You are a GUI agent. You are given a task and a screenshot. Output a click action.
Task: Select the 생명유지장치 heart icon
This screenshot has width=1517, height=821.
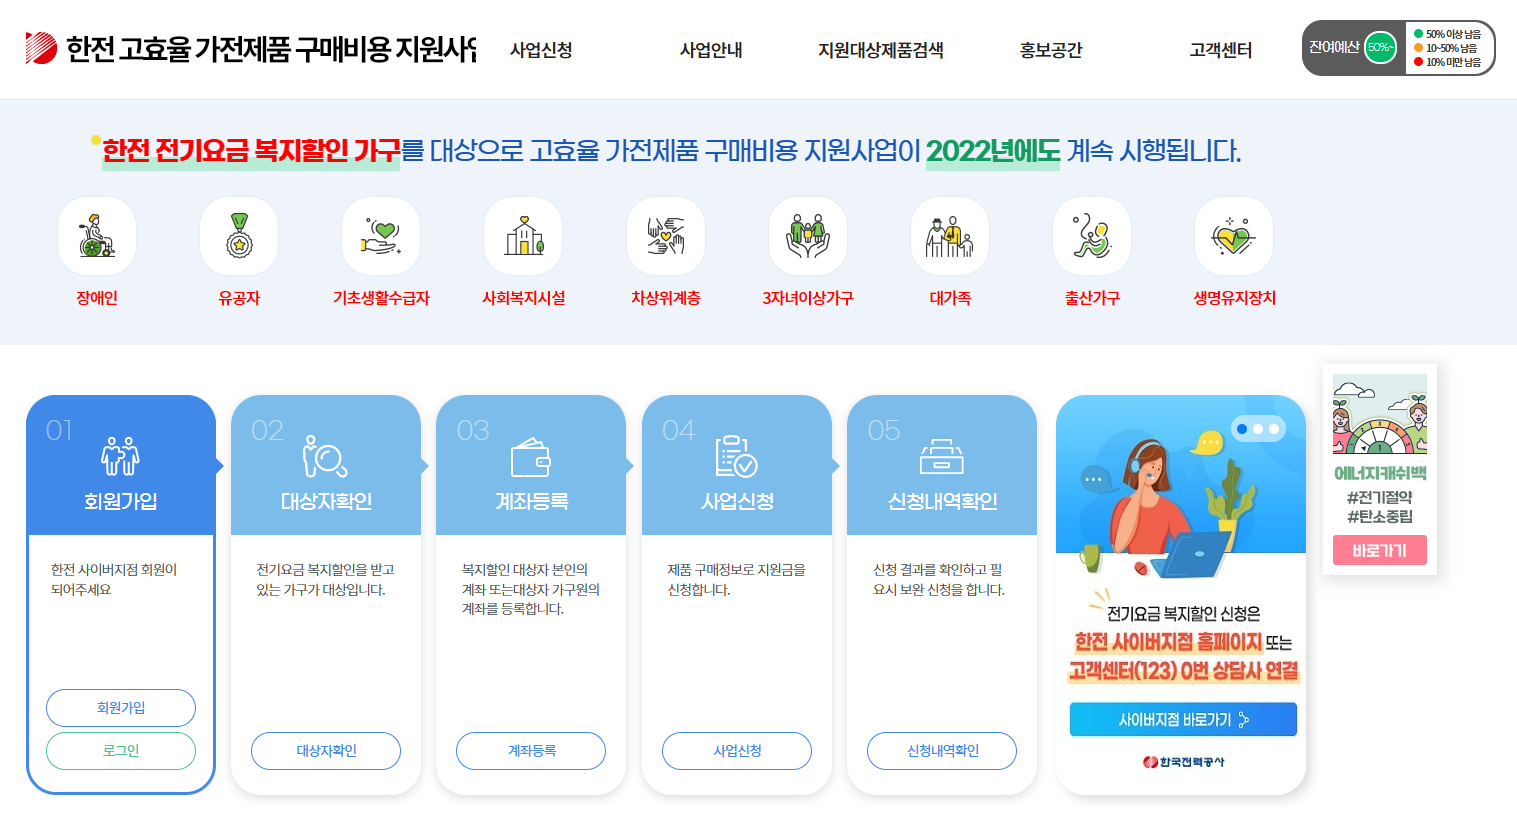(1233, 236)
